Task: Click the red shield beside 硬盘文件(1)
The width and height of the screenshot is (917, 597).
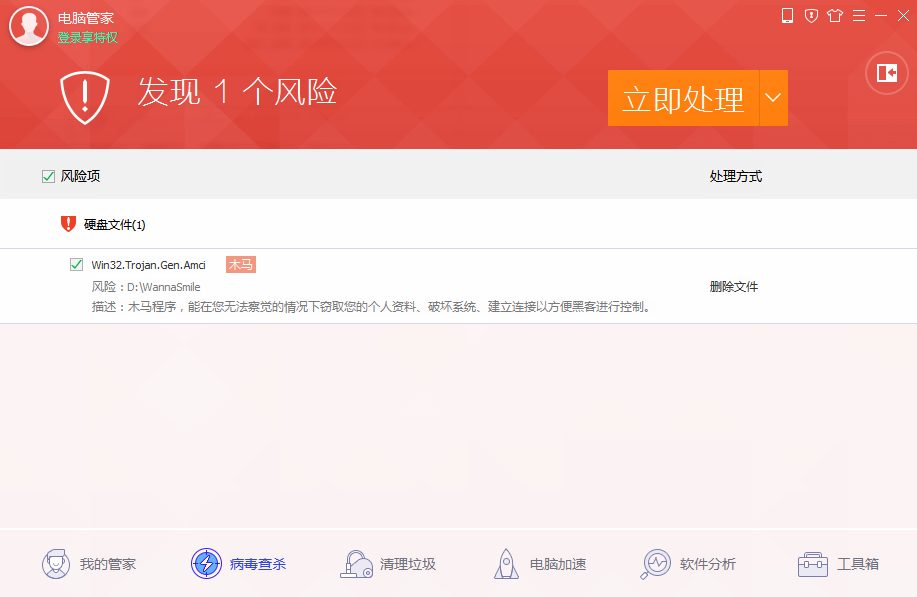Action: tap(68, 224)
